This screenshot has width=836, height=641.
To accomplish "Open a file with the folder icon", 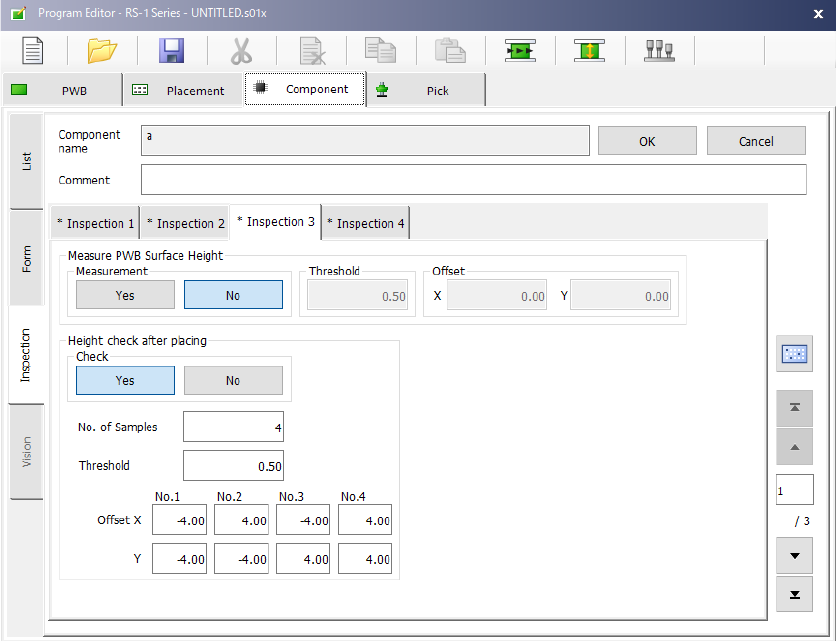I will (102, 51).
